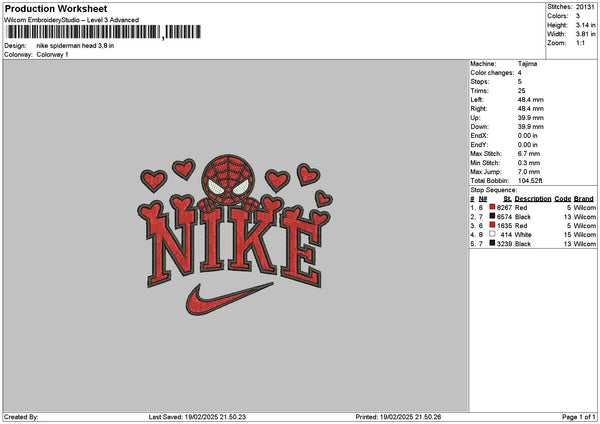
Task: Click the Min Stitch value "0.3 mm"
Action: click(529, 163)
